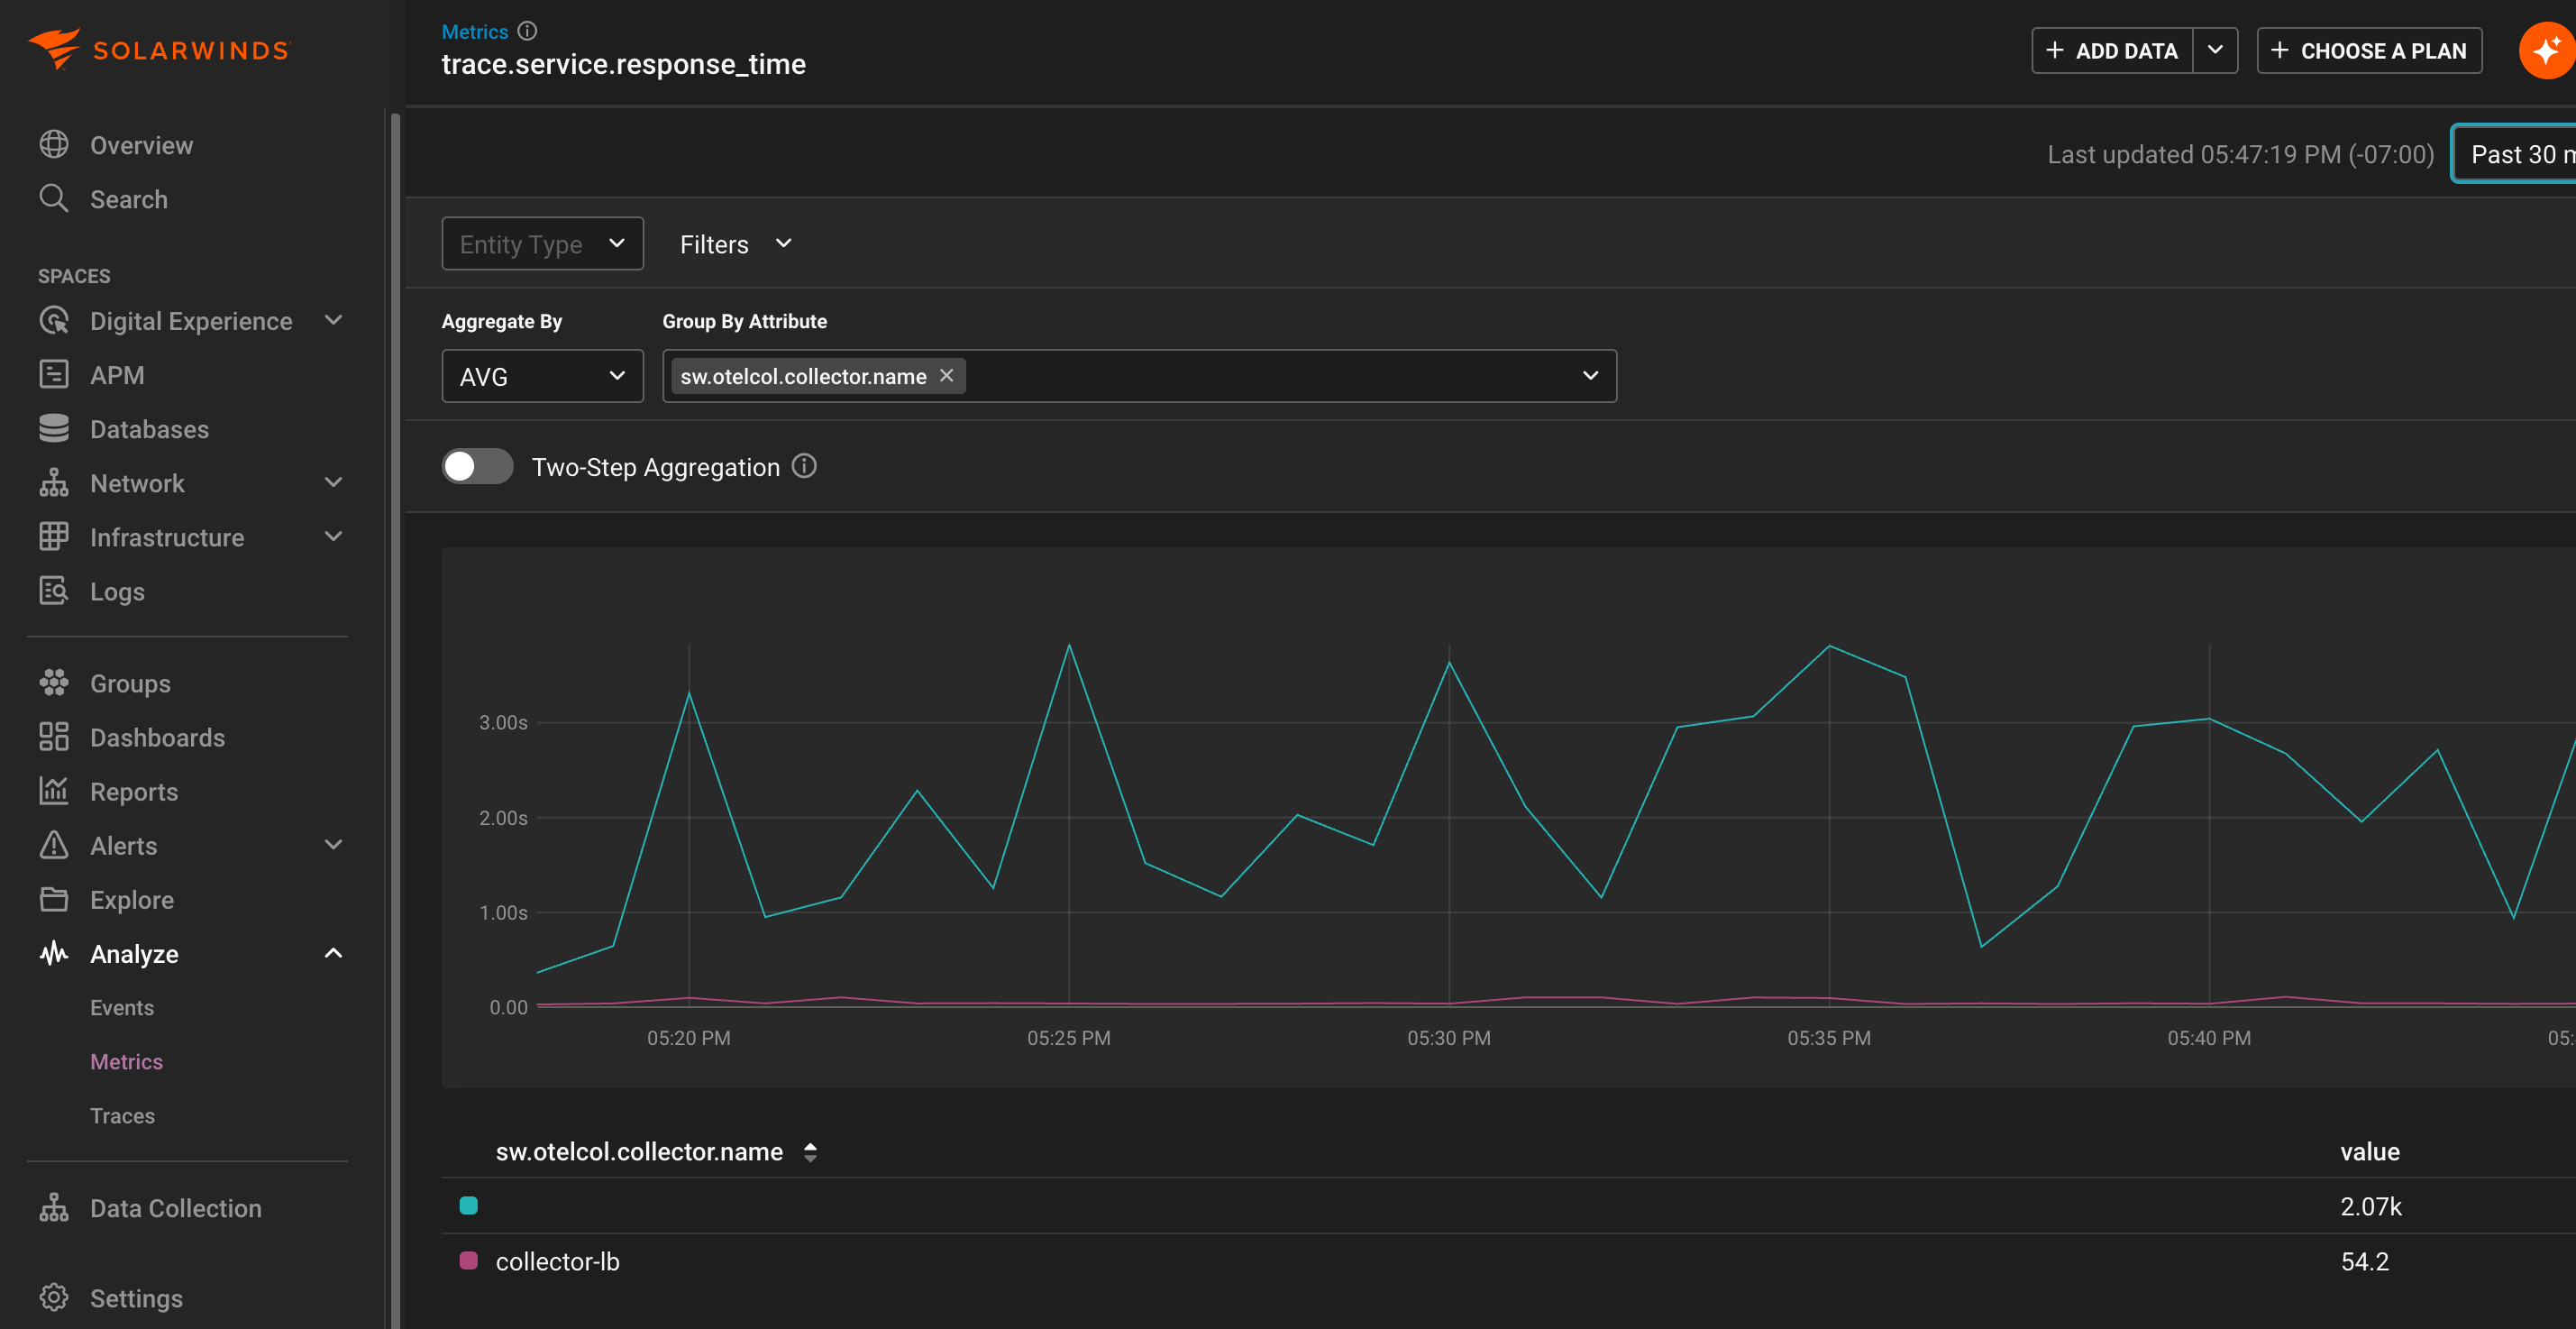The image size is (2576, 1329).
Task: Click the Dashboards icon
Action: point(55,737)
